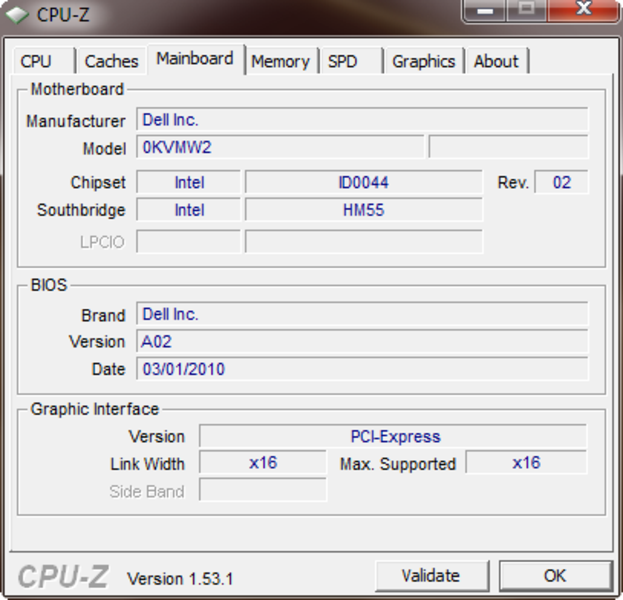Screen dimensions: 623x600
Task: Click the Chipset ID0044 value
Action: point(364,182)
